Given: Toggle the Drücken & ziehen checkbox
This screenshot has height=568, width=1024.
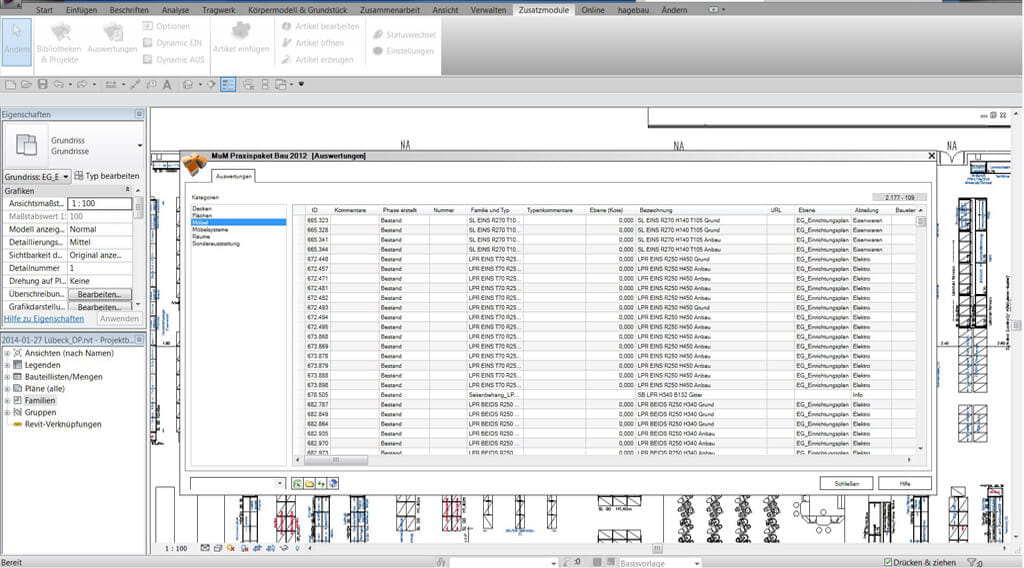Looking at the screenshot, I should point(886,562).
